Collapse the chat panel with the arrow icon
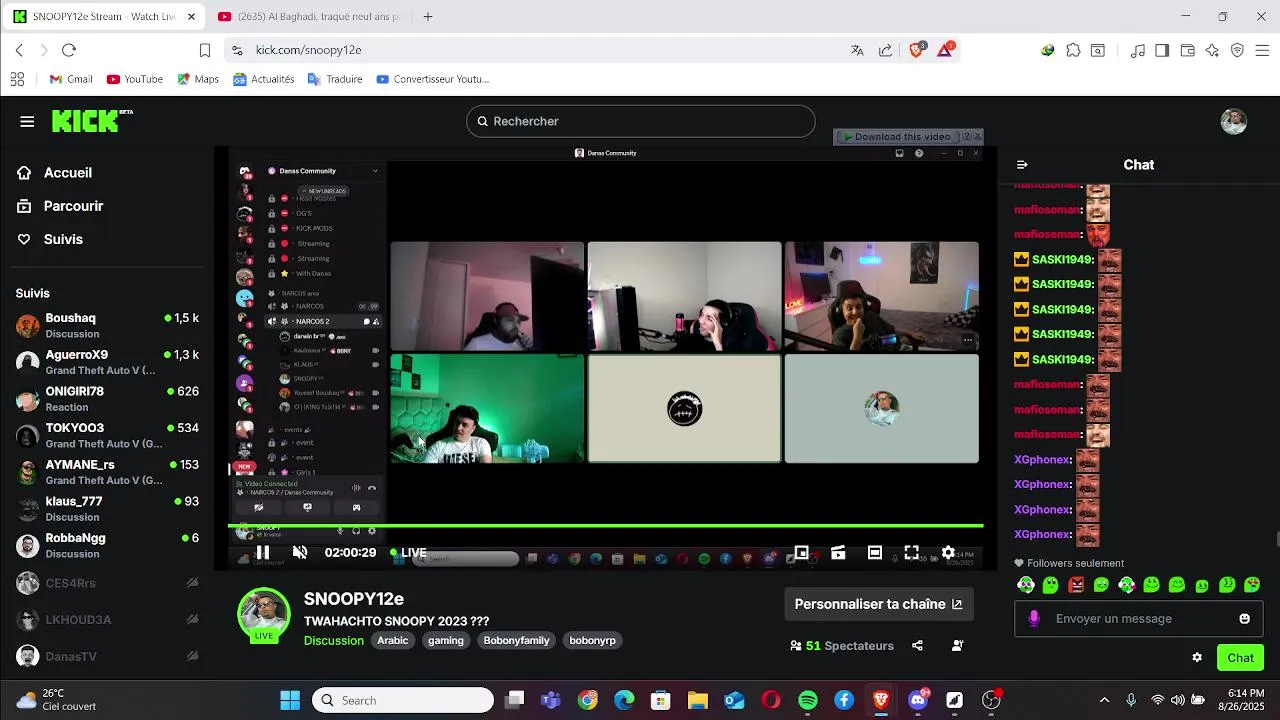The width and height of the screenshot is (1280, 720). [1022, 165]
